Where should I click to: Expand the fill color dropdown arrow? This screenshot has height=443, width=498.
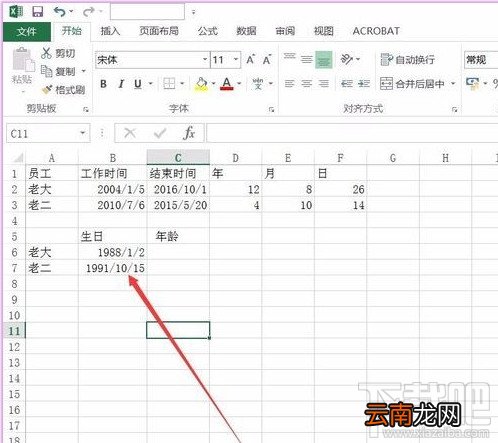[213, 83]
